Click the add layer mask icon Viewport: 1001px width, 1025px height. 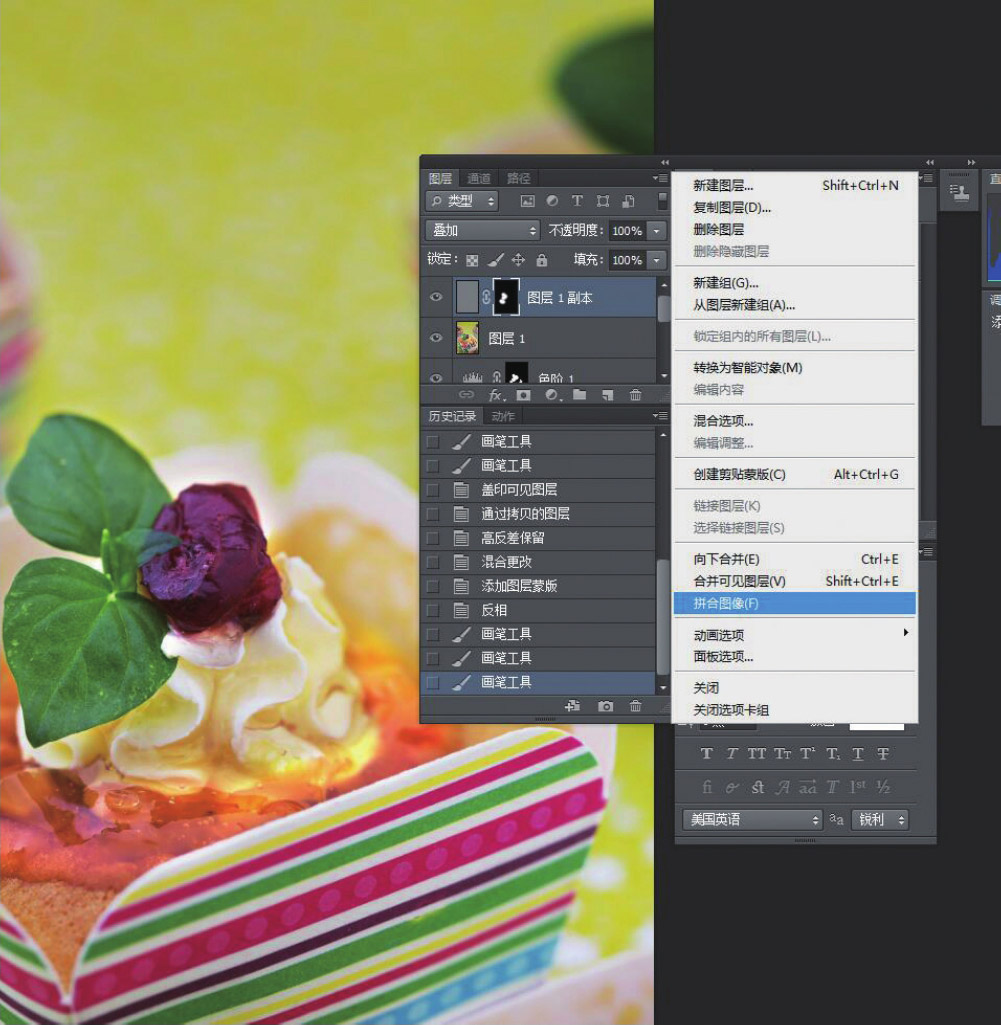pos(523,395)
